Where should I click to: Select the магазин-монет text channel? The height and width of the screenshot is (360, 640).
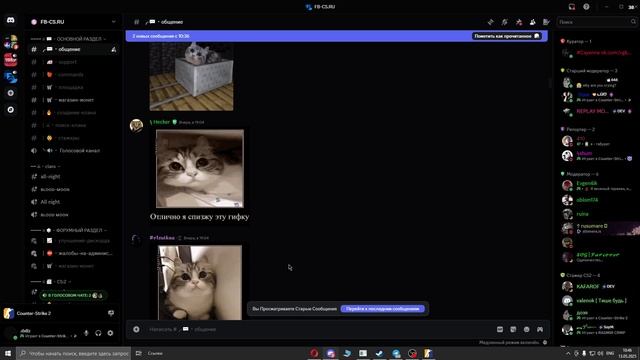point(73,100)
